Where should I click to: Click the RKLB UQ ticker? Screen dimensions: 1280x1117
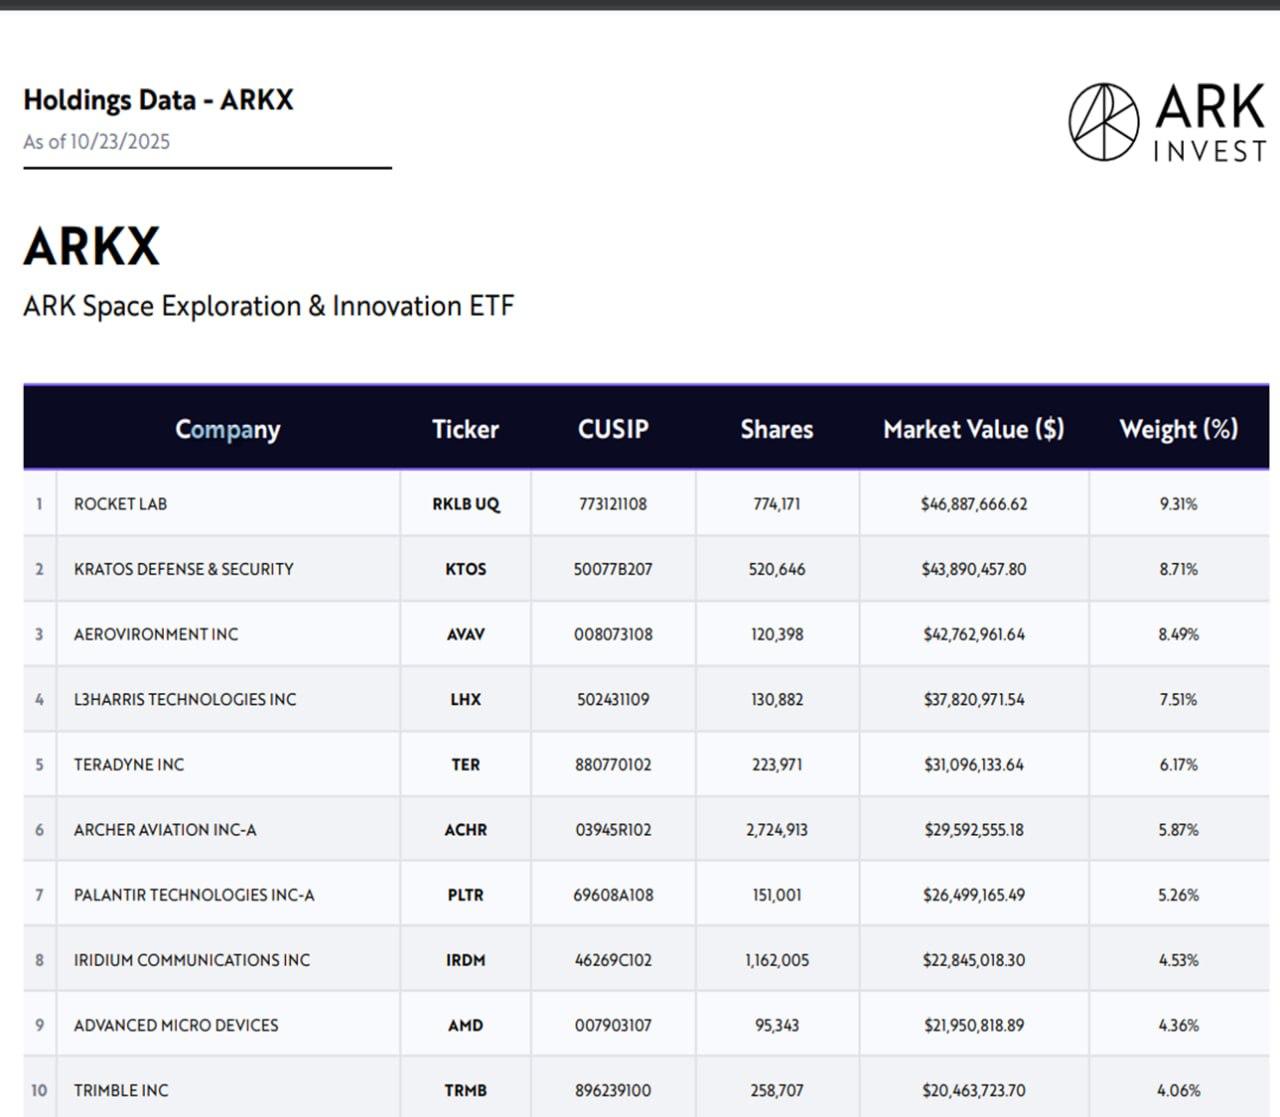(465, 504)
